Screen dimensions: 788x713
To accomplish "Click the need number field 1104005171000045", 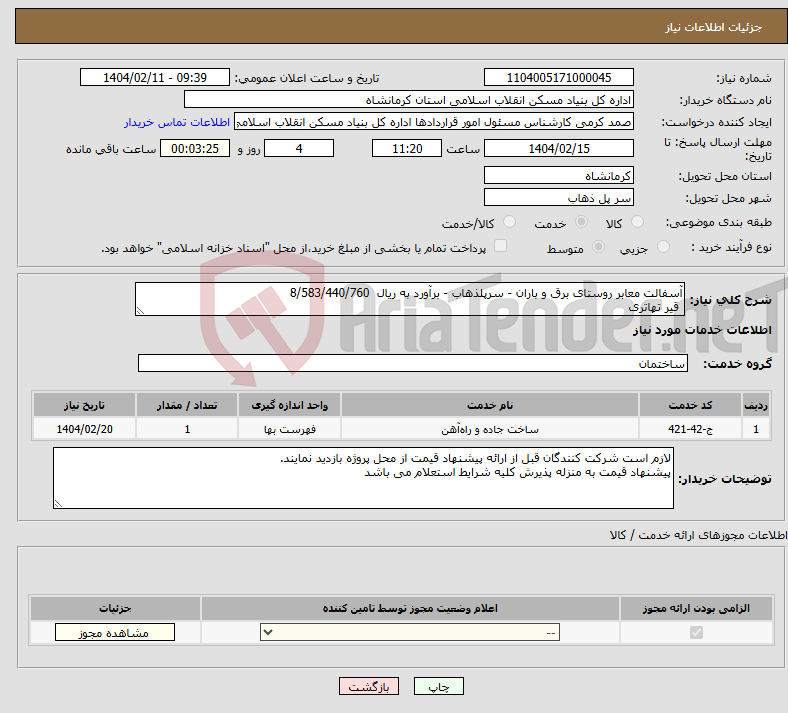I will click(558, 77).
